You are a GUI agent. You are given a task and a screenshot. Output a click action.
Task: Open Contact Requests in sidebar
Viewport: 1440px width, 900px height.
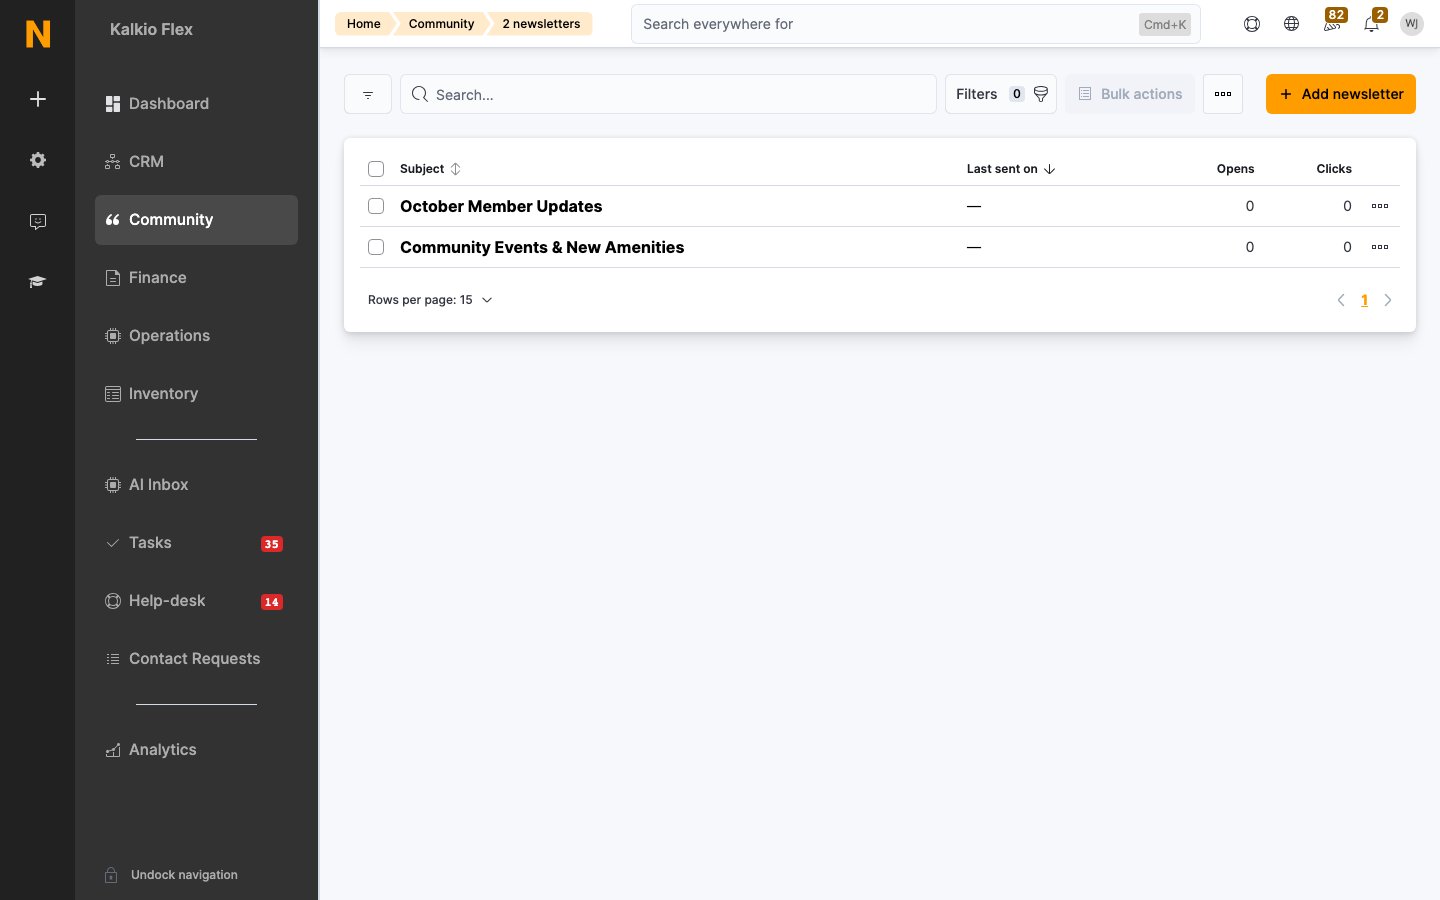click(x=196, y=659)
